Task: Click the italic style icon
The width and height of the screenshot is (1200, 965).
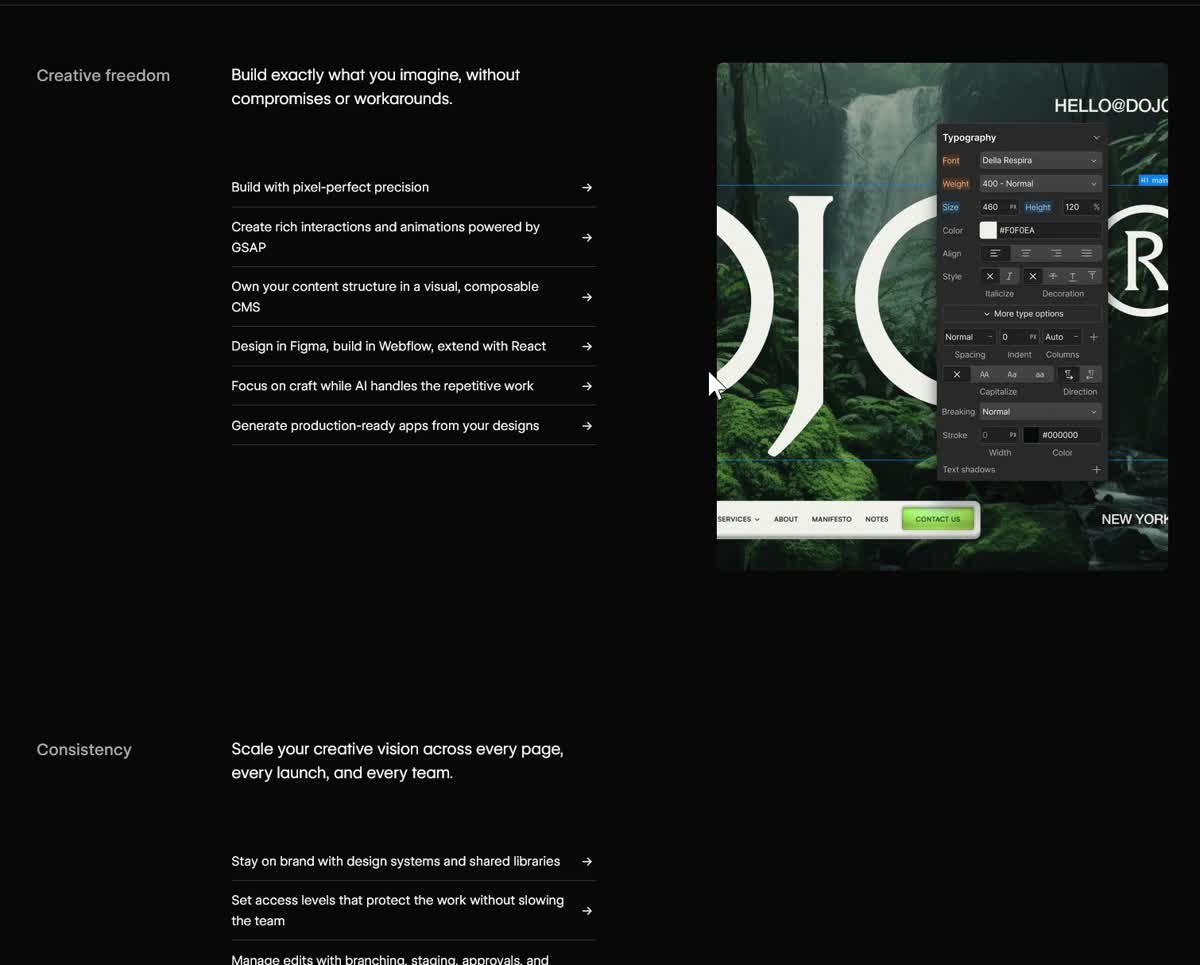Action: [x=1009, y=276]
